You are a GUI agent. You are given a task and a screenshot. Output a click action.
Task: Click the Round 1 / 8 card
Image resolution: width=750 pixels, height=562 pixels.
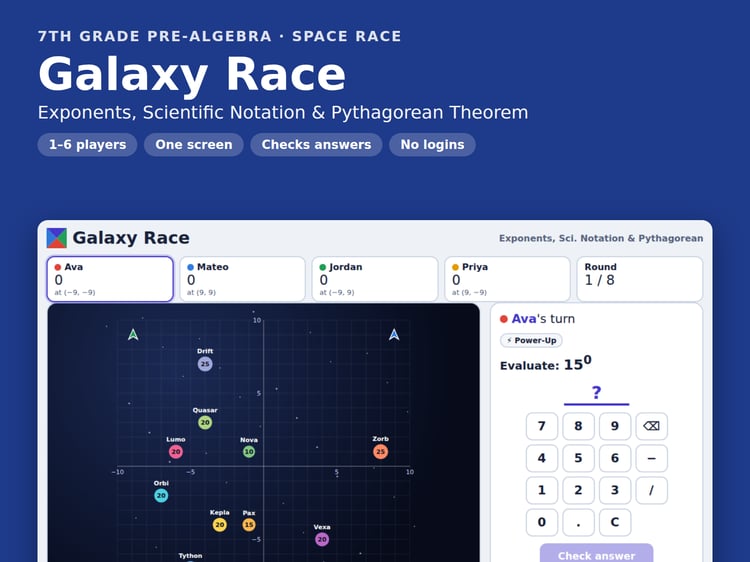(x=640, y=279)
